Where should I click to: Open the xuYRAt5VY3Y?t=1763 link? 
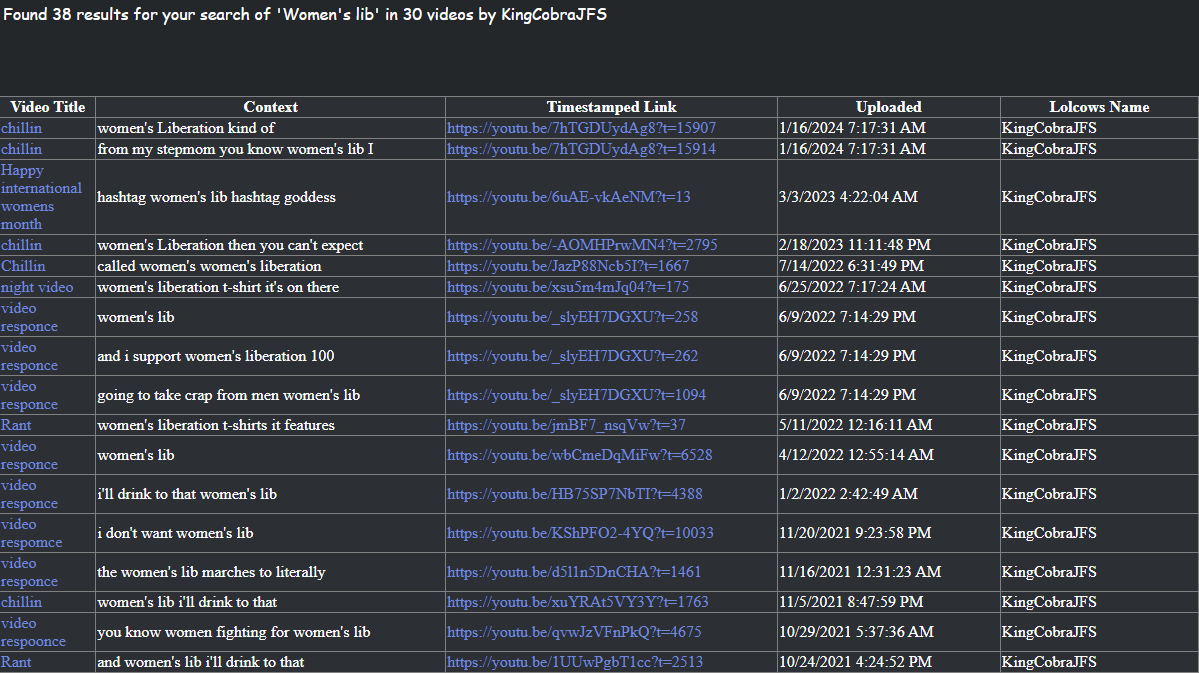point(577,602)
